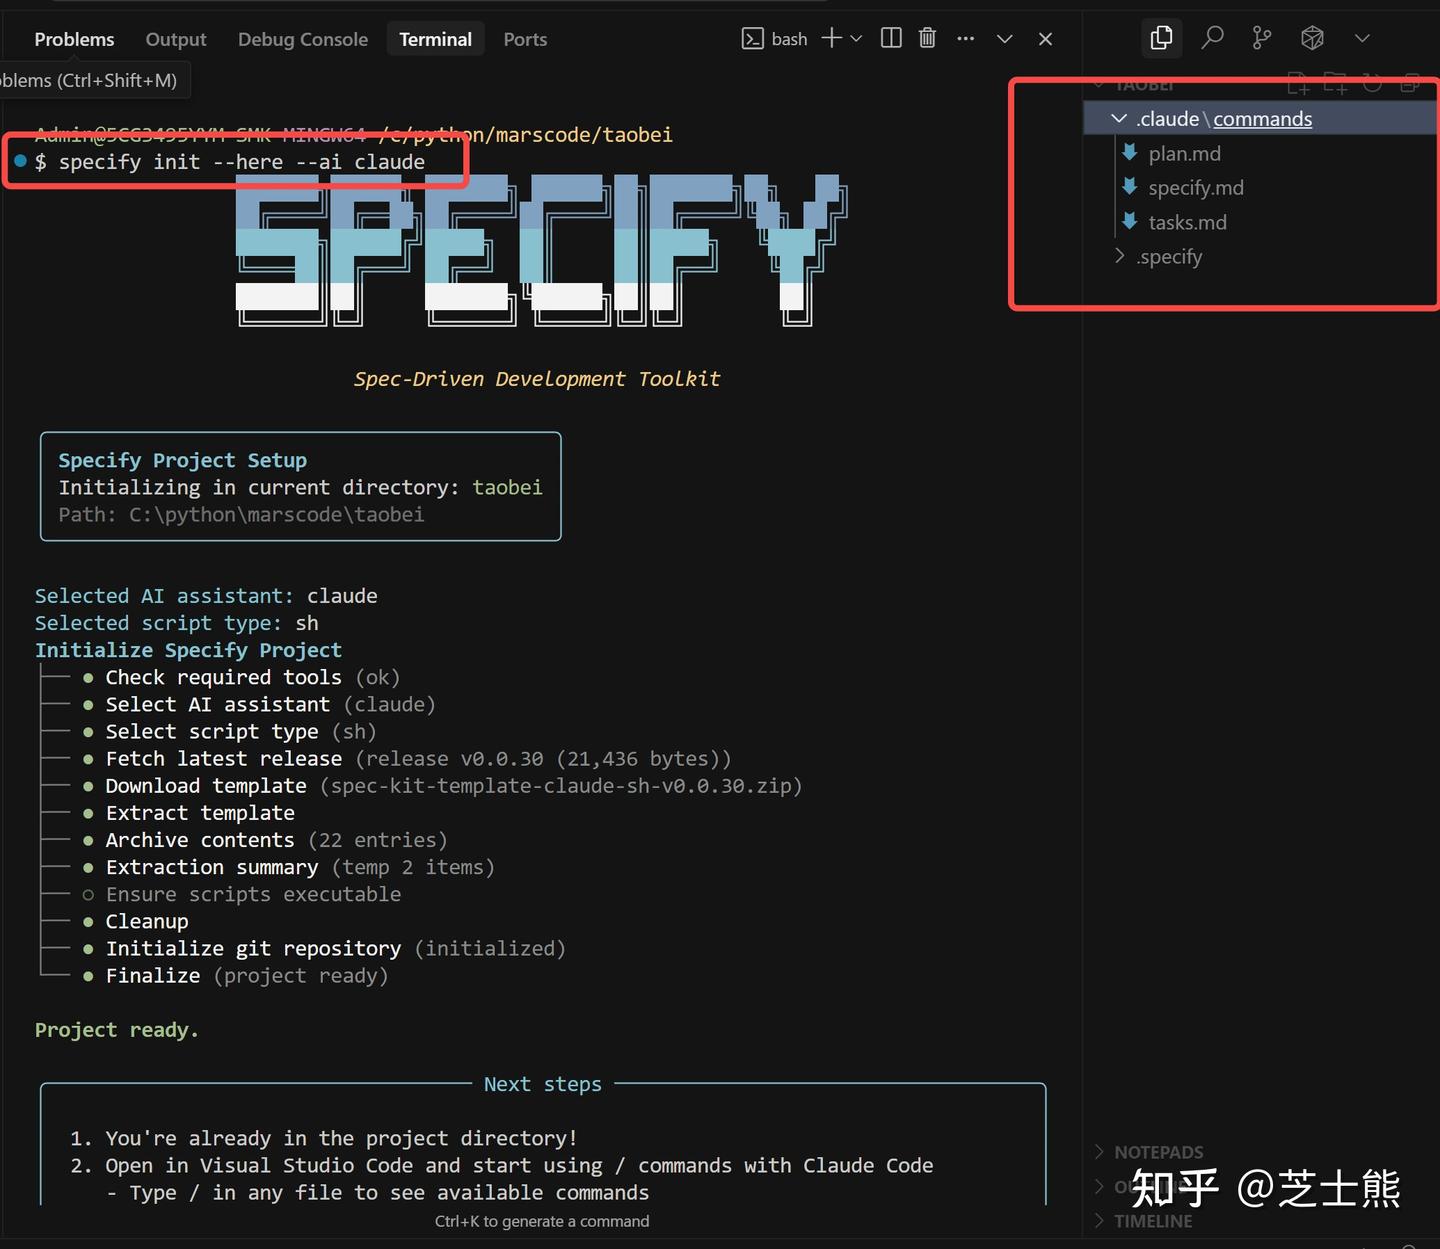Split the bash terminal
Screen dimensions: 1440x1249
click(890, 37)
